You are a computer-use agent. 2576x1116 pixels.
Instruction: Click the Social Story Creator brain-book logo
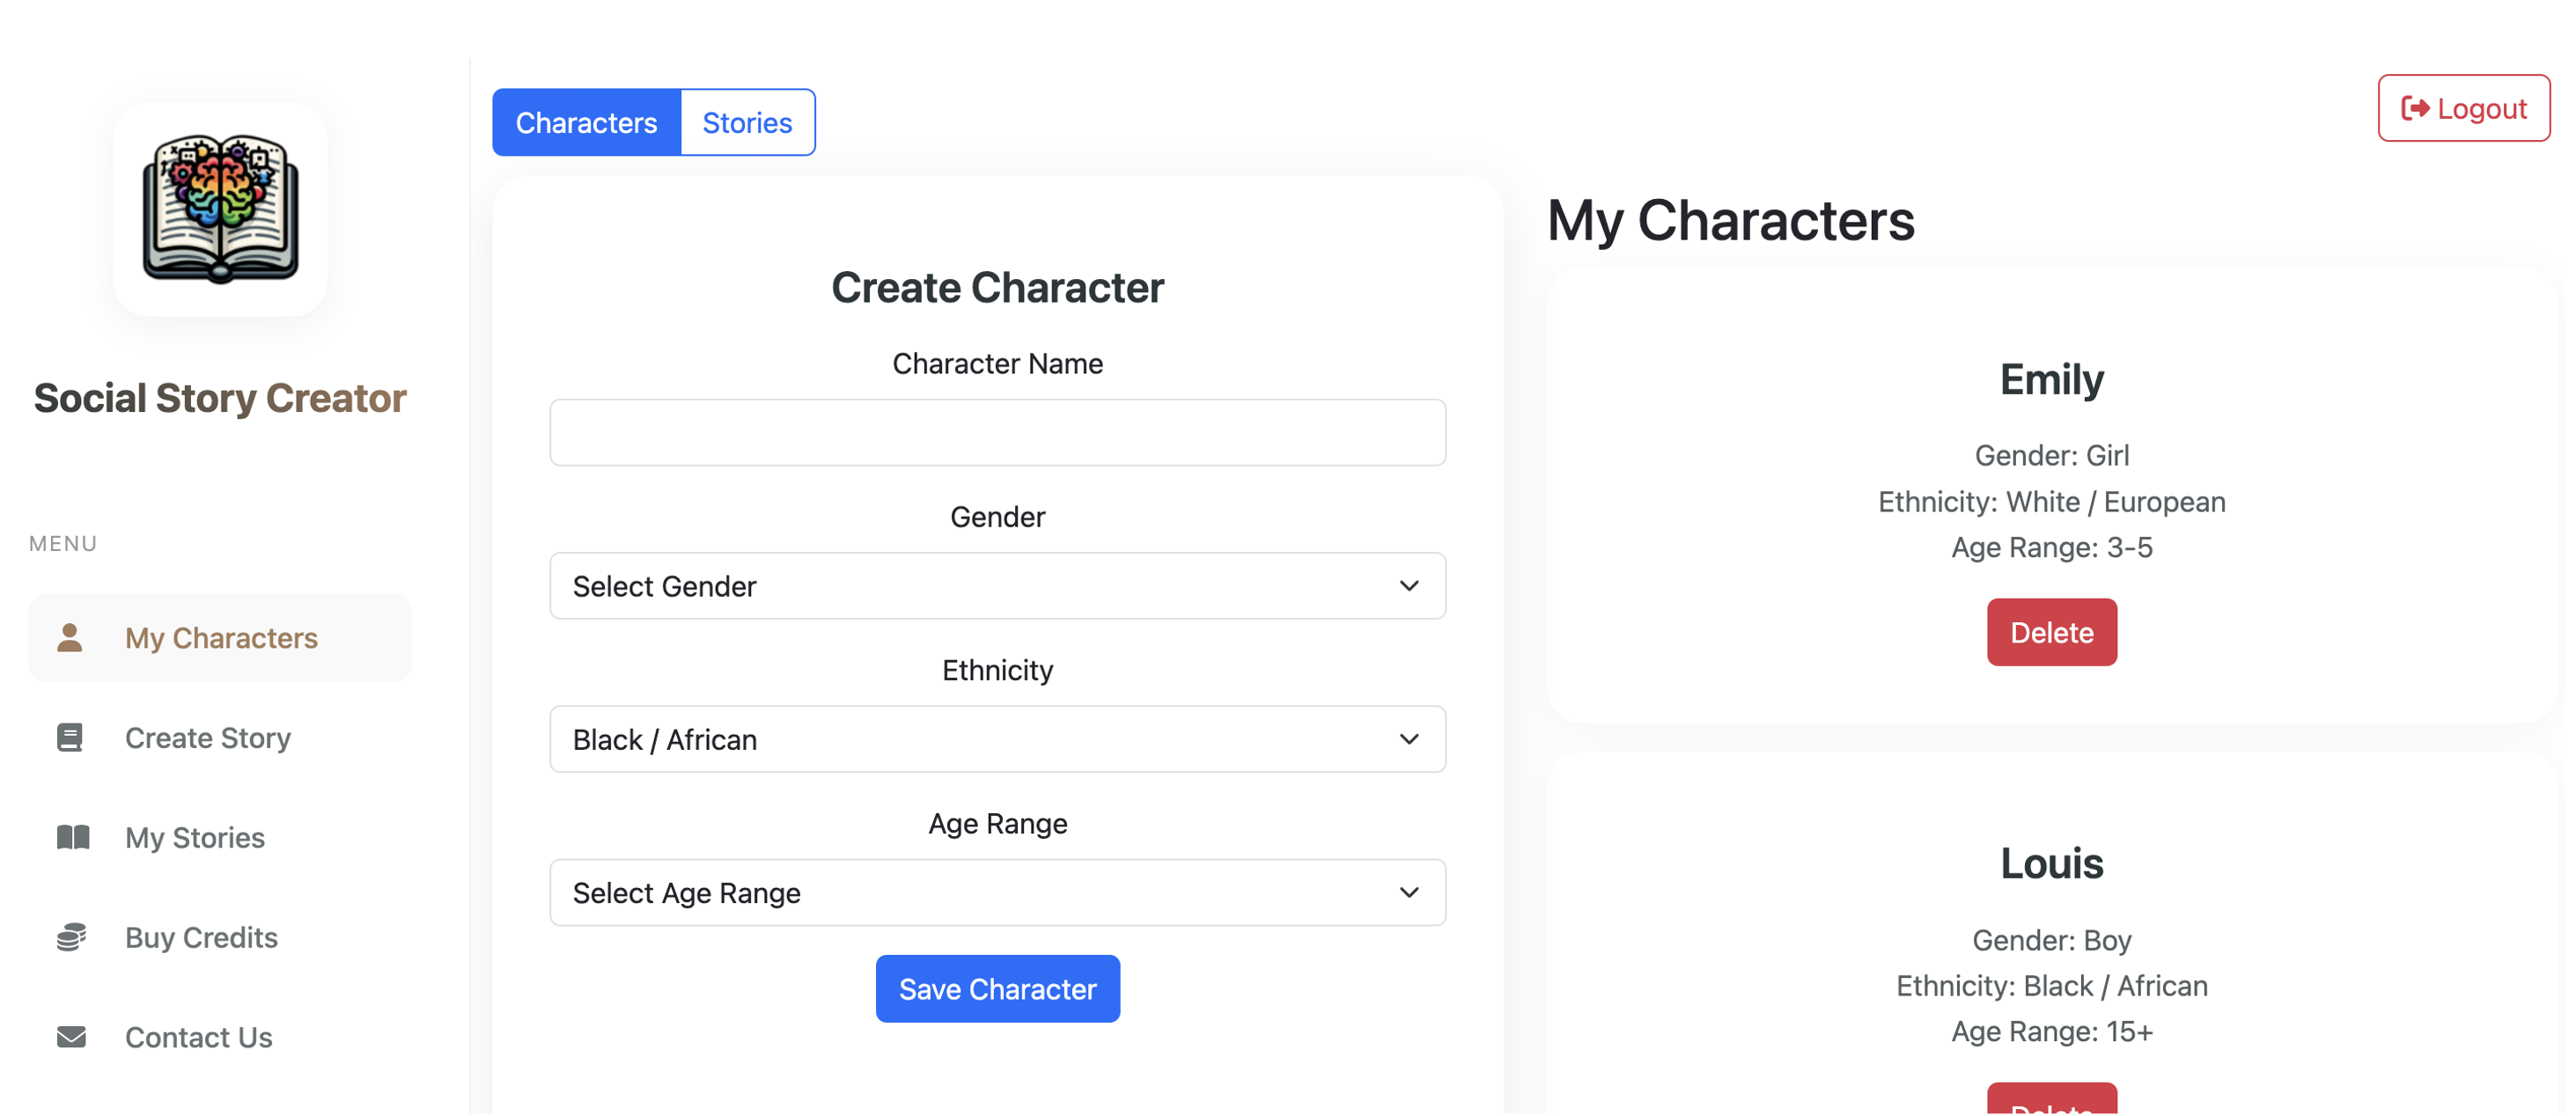[220, 209]
